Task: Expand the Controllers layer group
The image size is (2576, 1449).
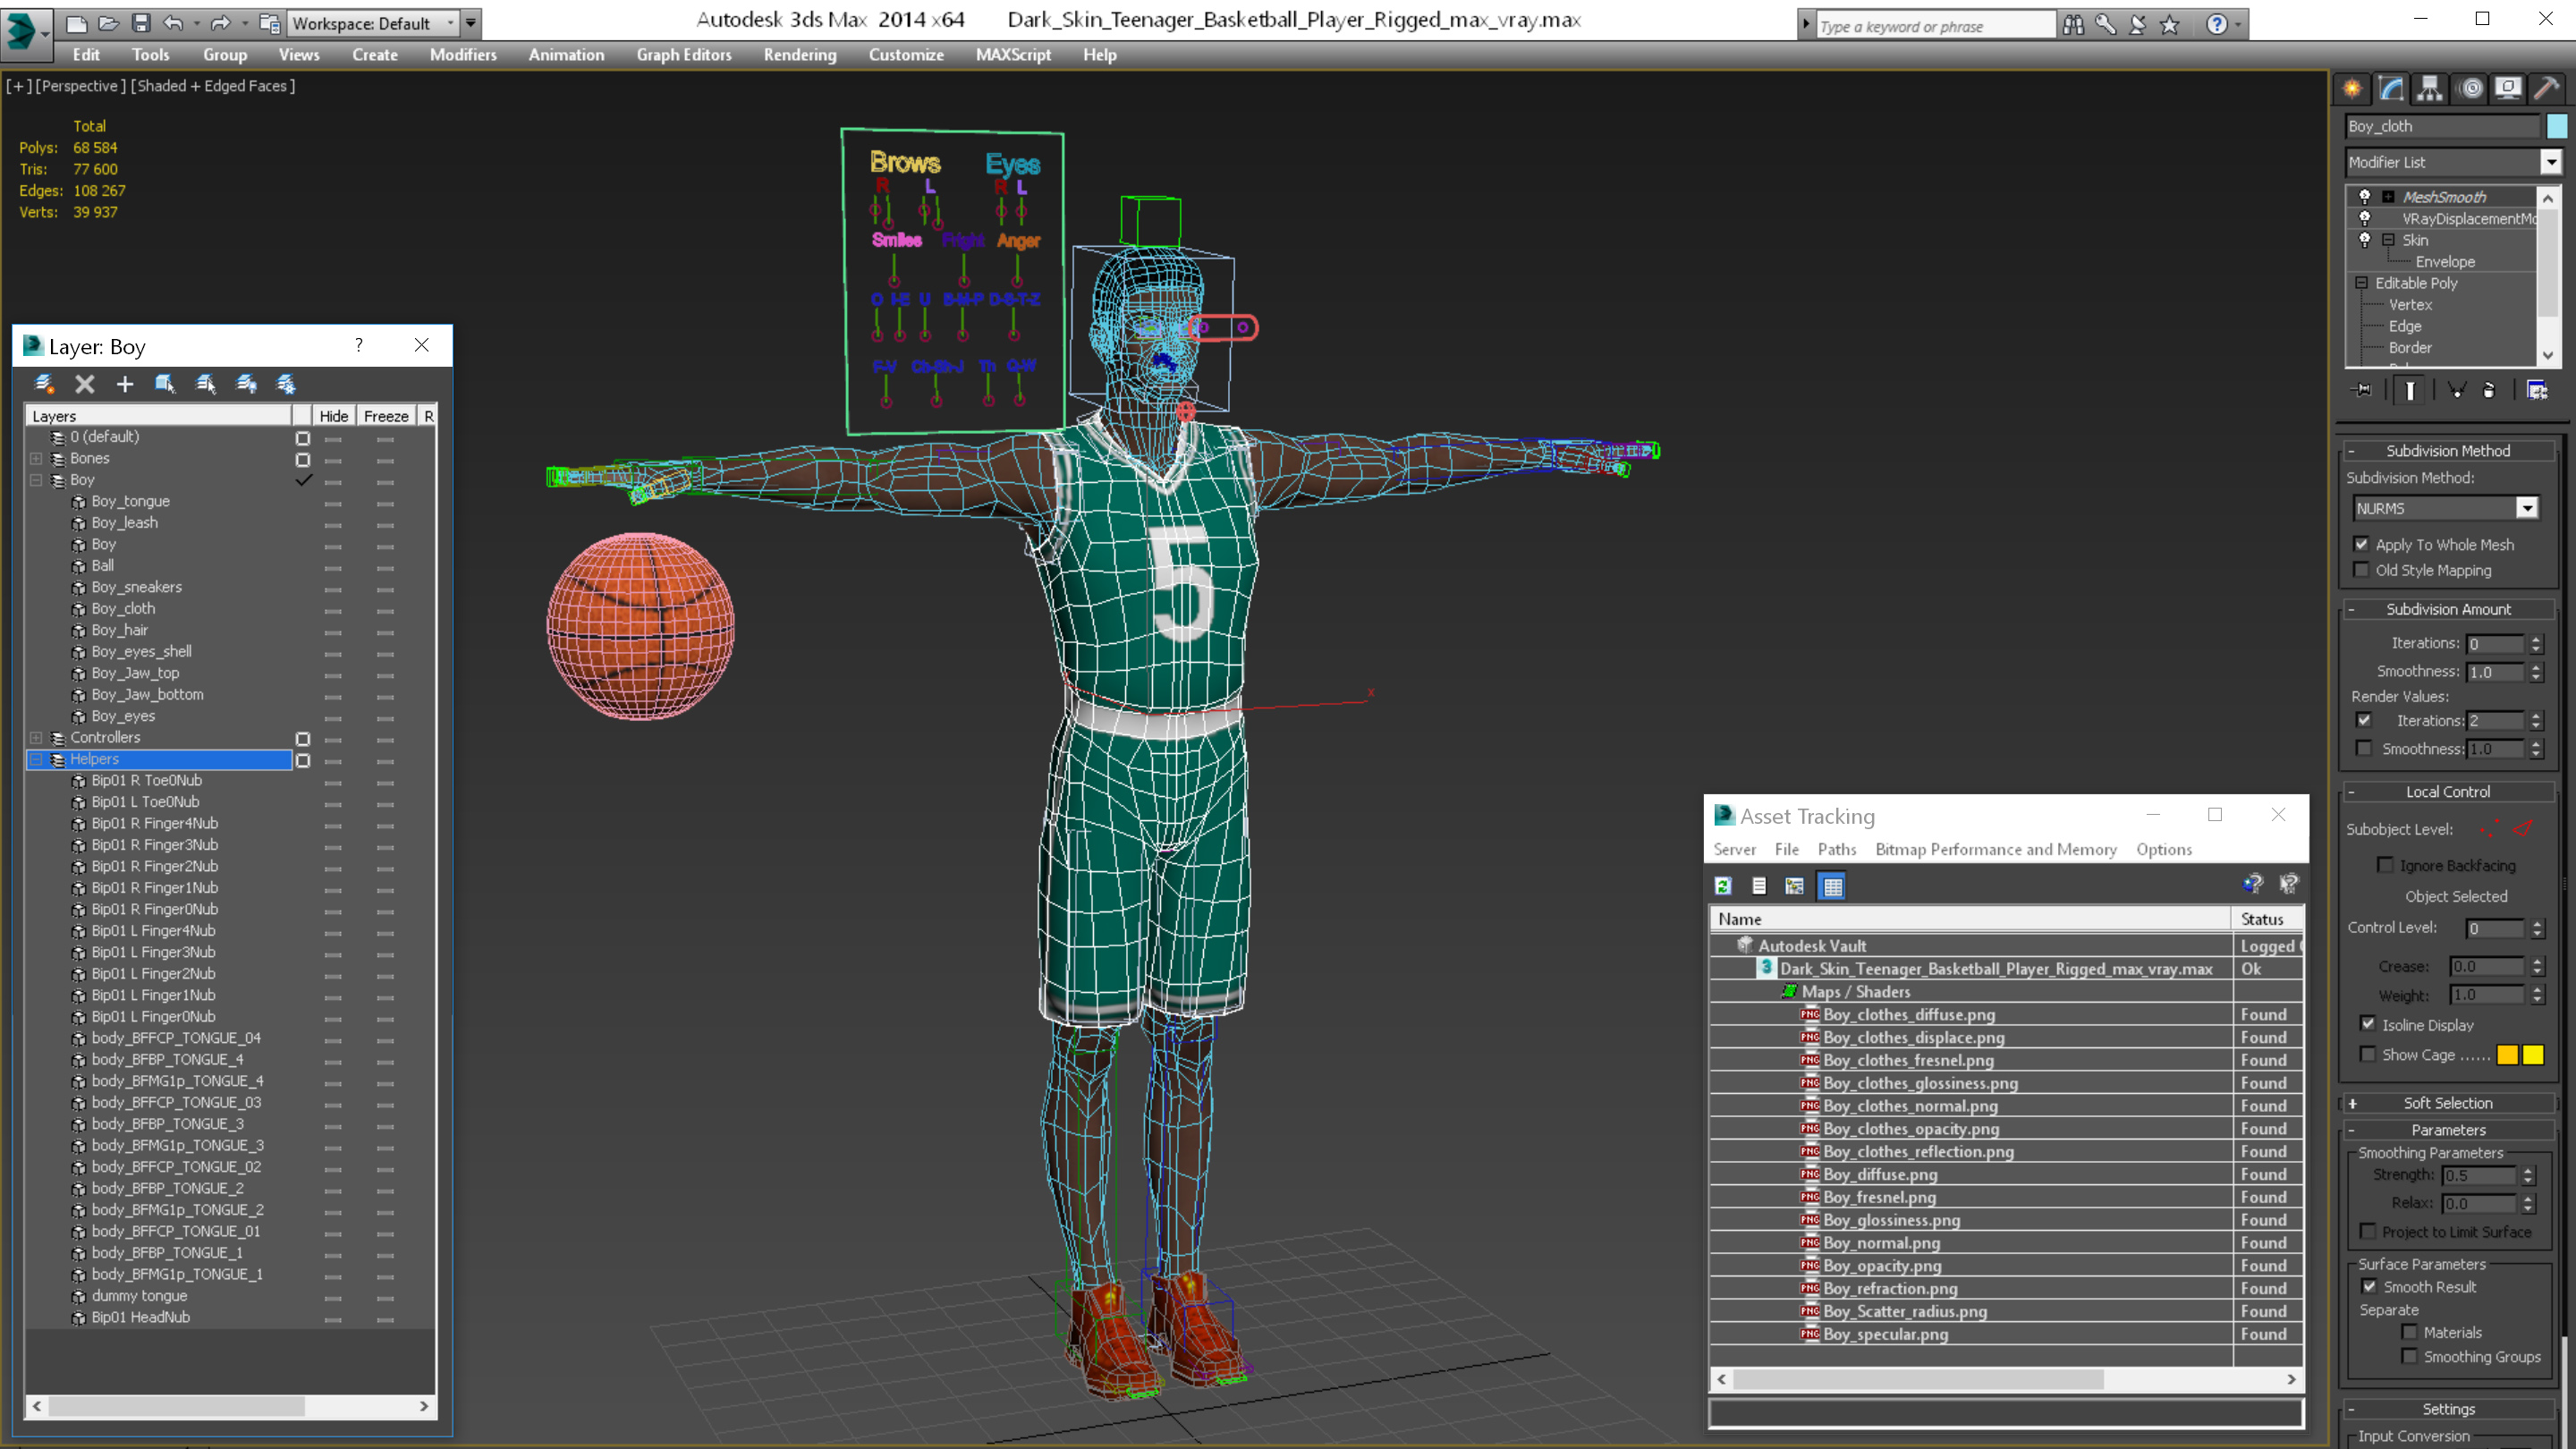Action: pos(38,736)
